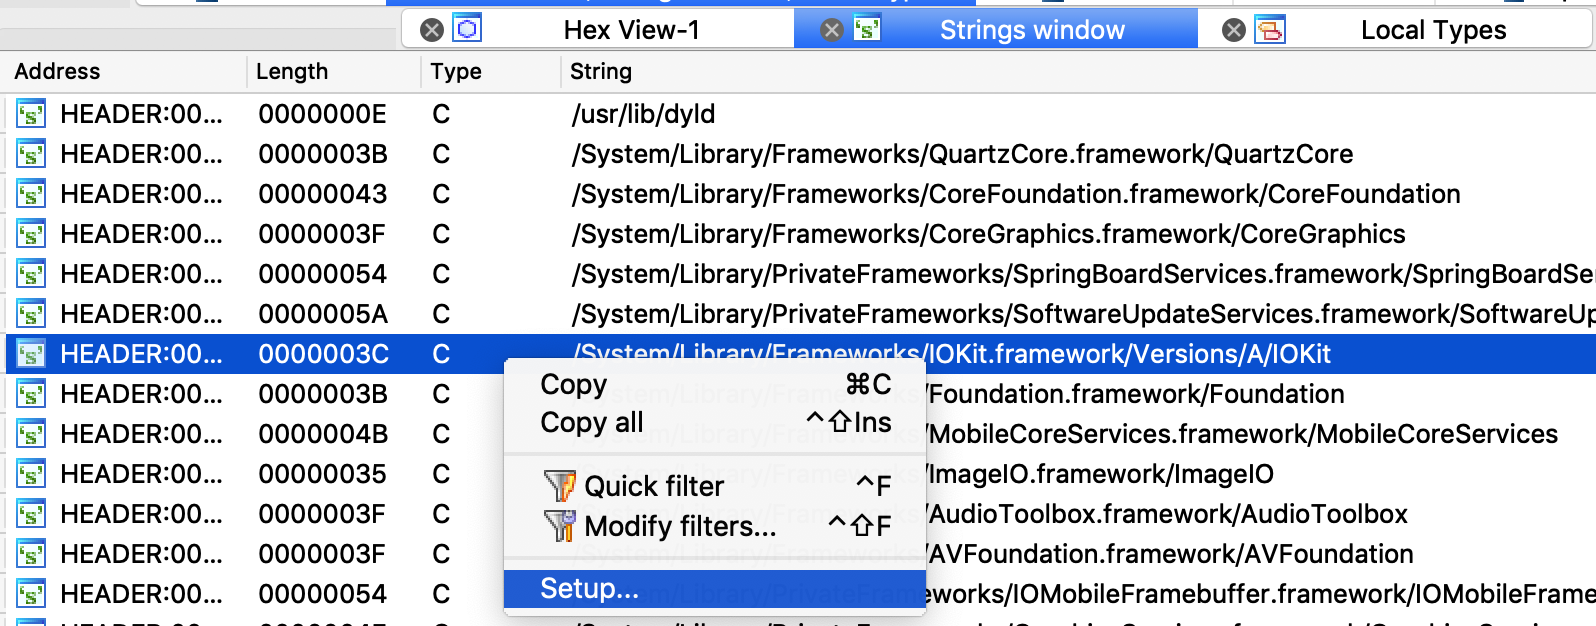Click the Hex View-1 tab icon
The height and width of the screenshot is (626, 1596).
467,29
